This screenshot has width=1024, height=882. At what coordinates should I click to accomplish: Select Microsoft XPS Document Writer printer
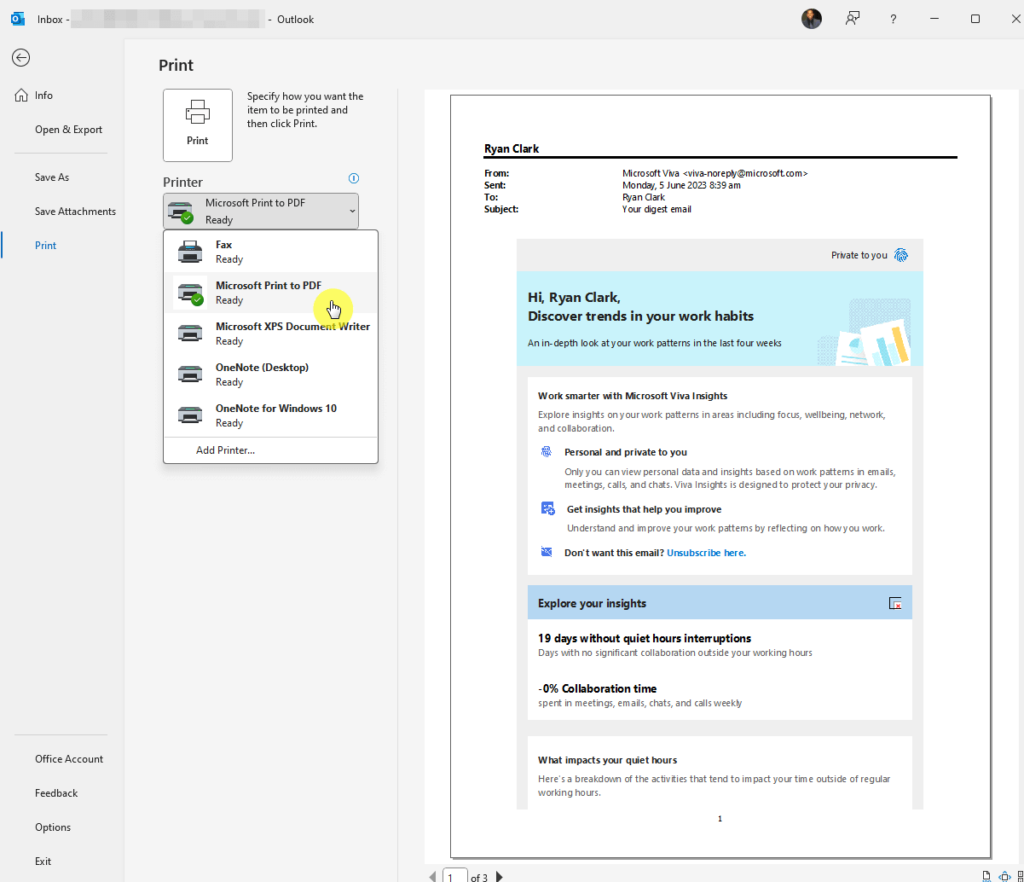point(270,333)
